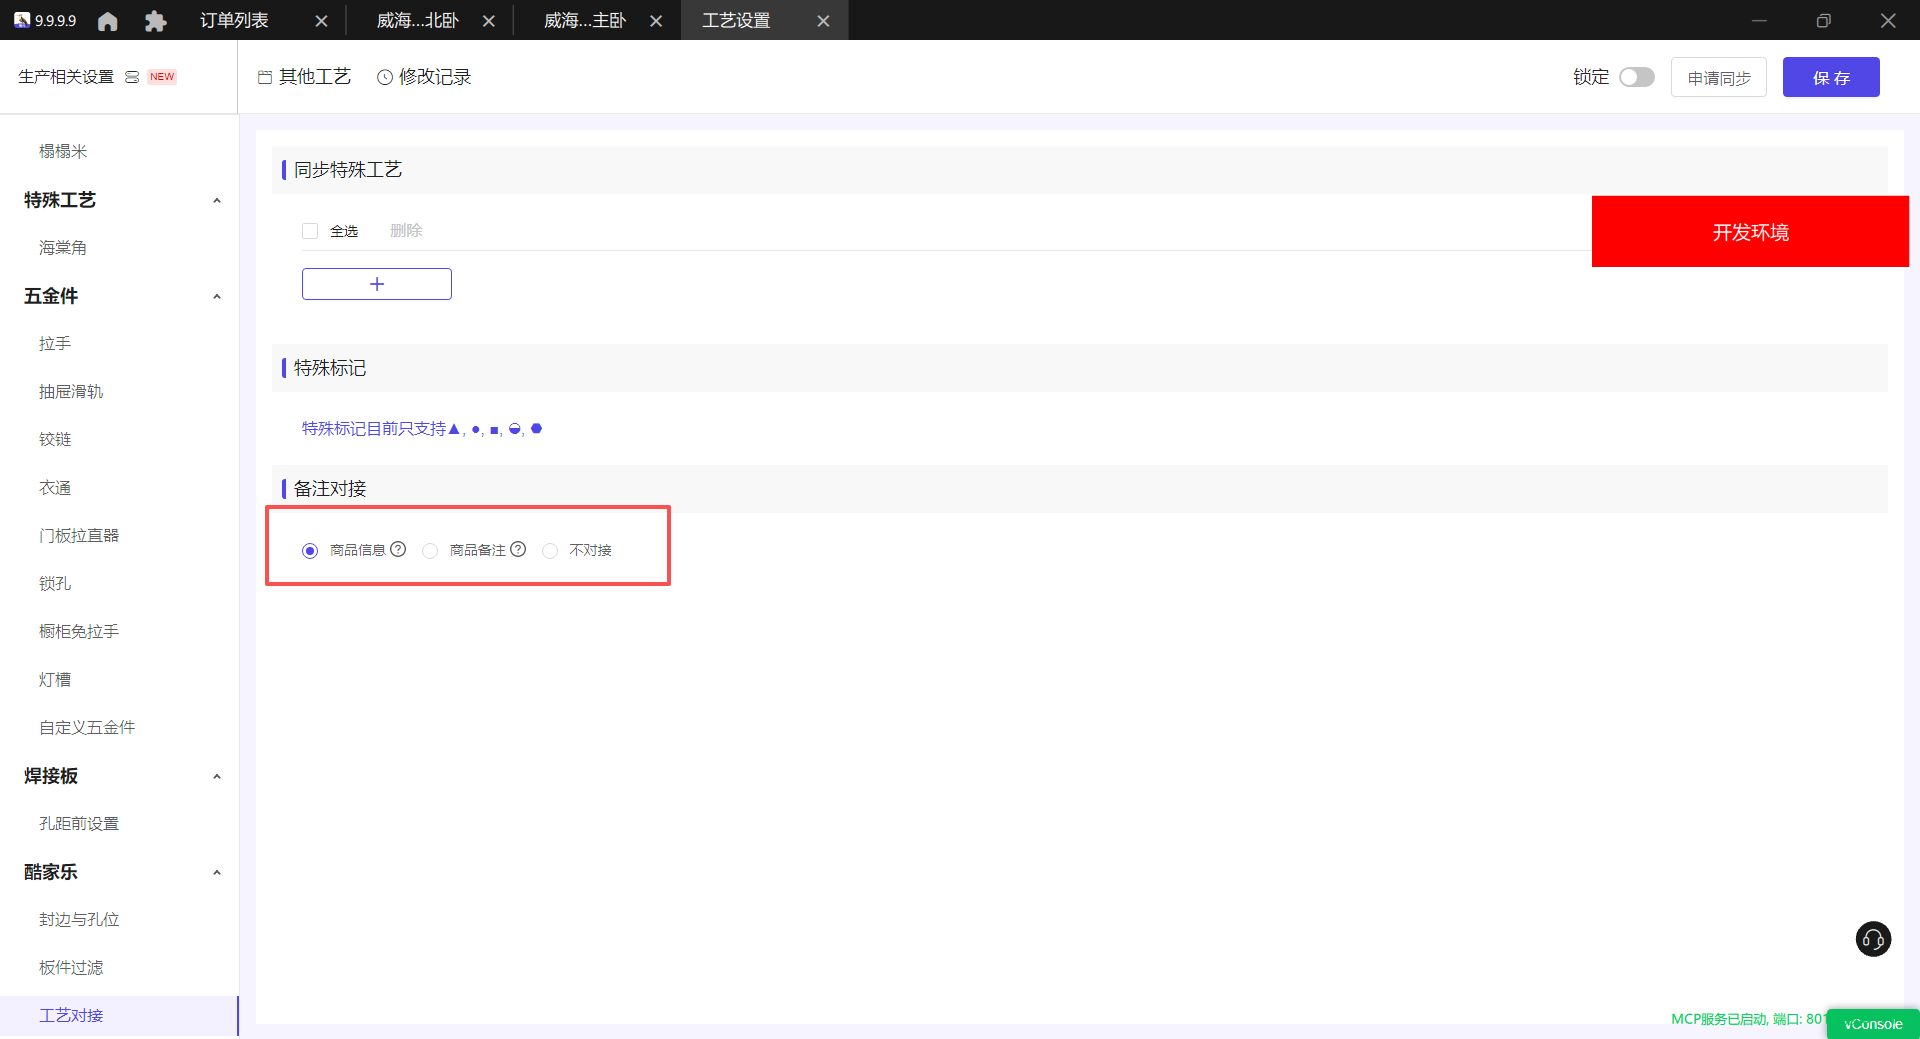The height and width of the screenshot is (1039, 1920).
Task: Collapse the 五金件 sidebar group
Action: [217, 296]
